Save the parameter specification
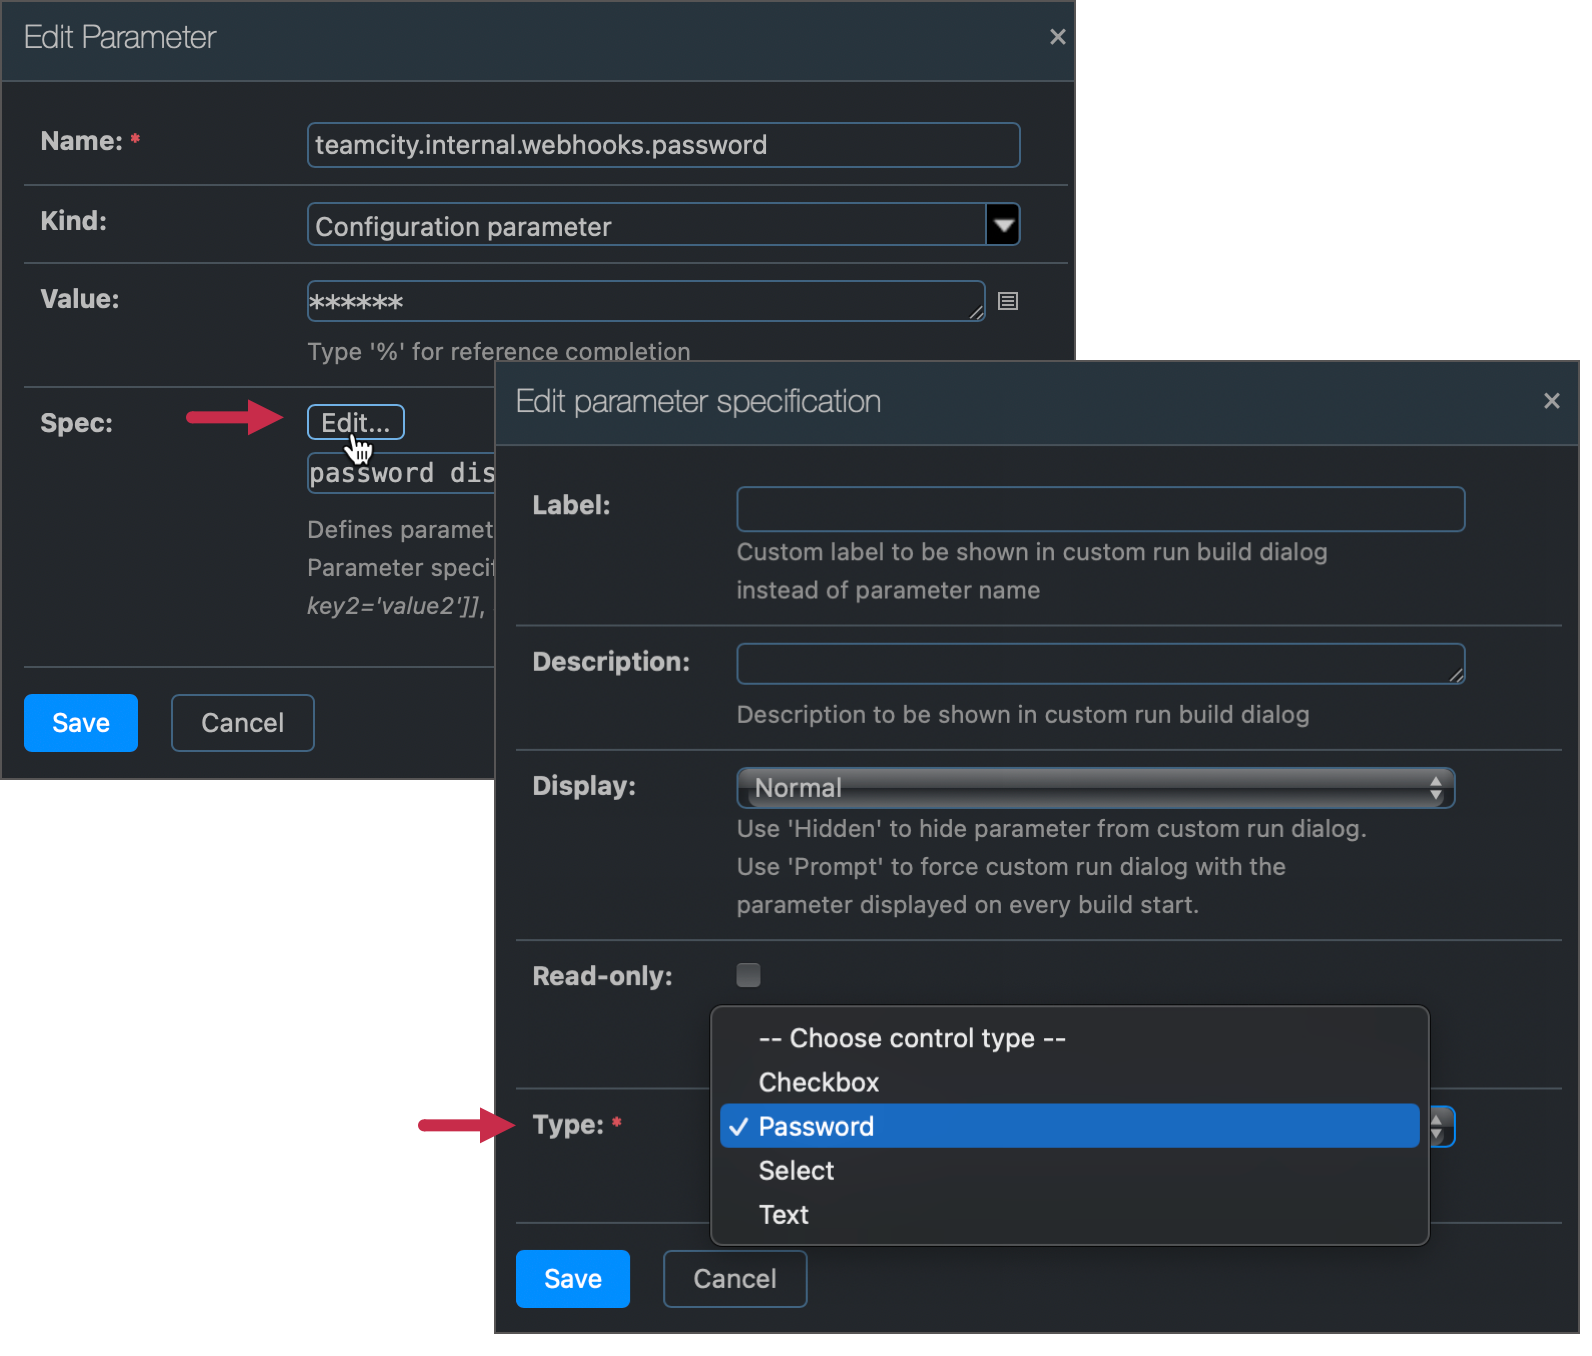This screenshot has height=1356, width=1592. tap(573, 1279)
